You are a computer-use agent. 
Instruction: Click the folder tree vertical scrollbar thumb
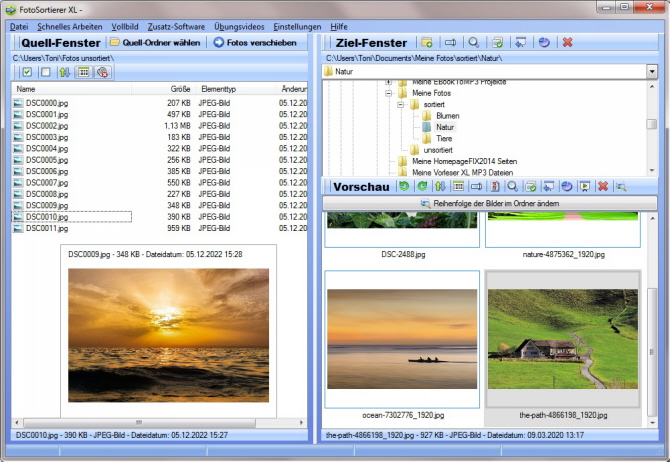point(652,124)
